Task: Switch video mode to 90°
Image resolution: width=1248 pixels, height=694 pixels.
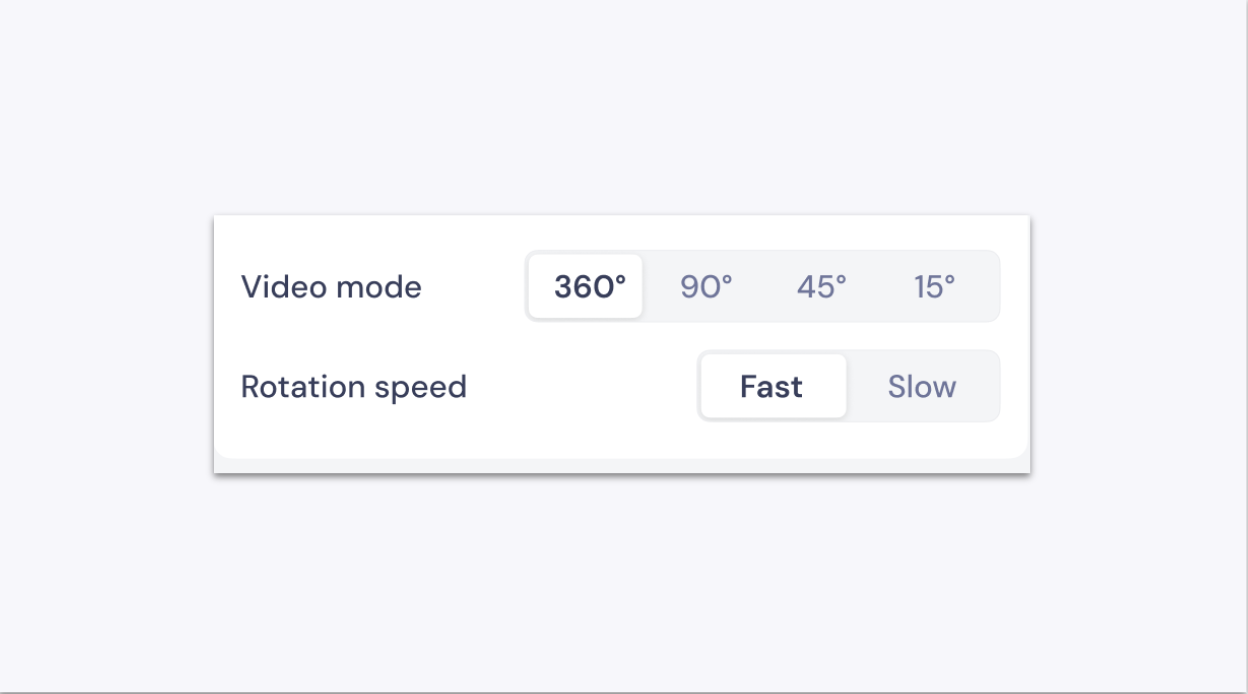Action: 706,287
